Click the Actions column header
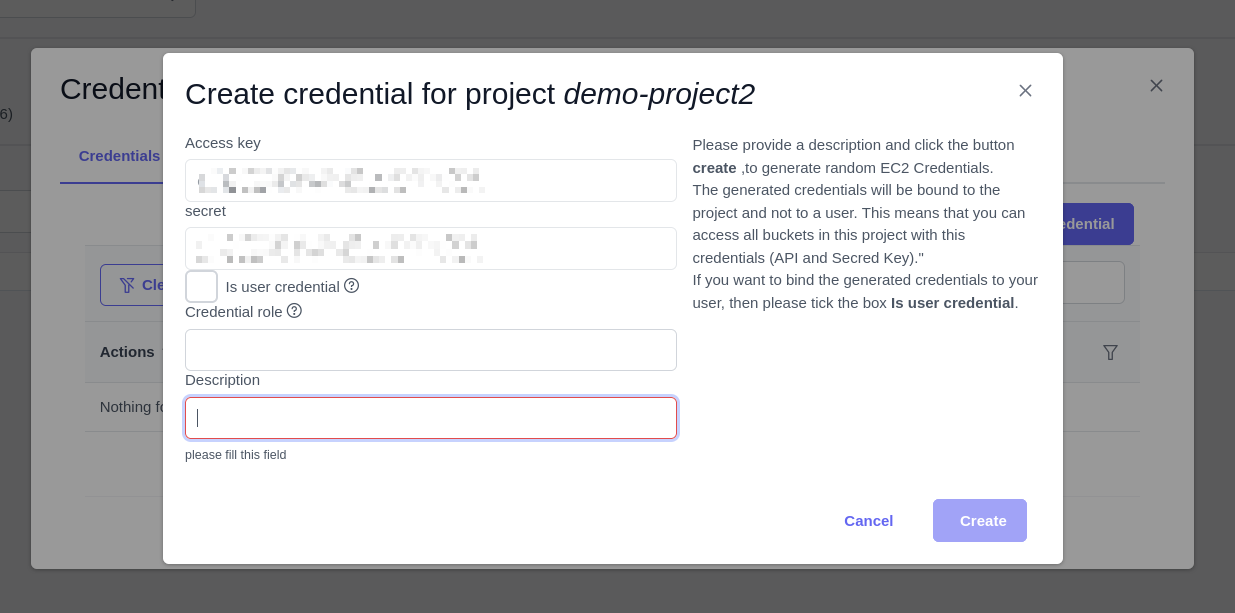1235x613 pixels. (126, 352)
